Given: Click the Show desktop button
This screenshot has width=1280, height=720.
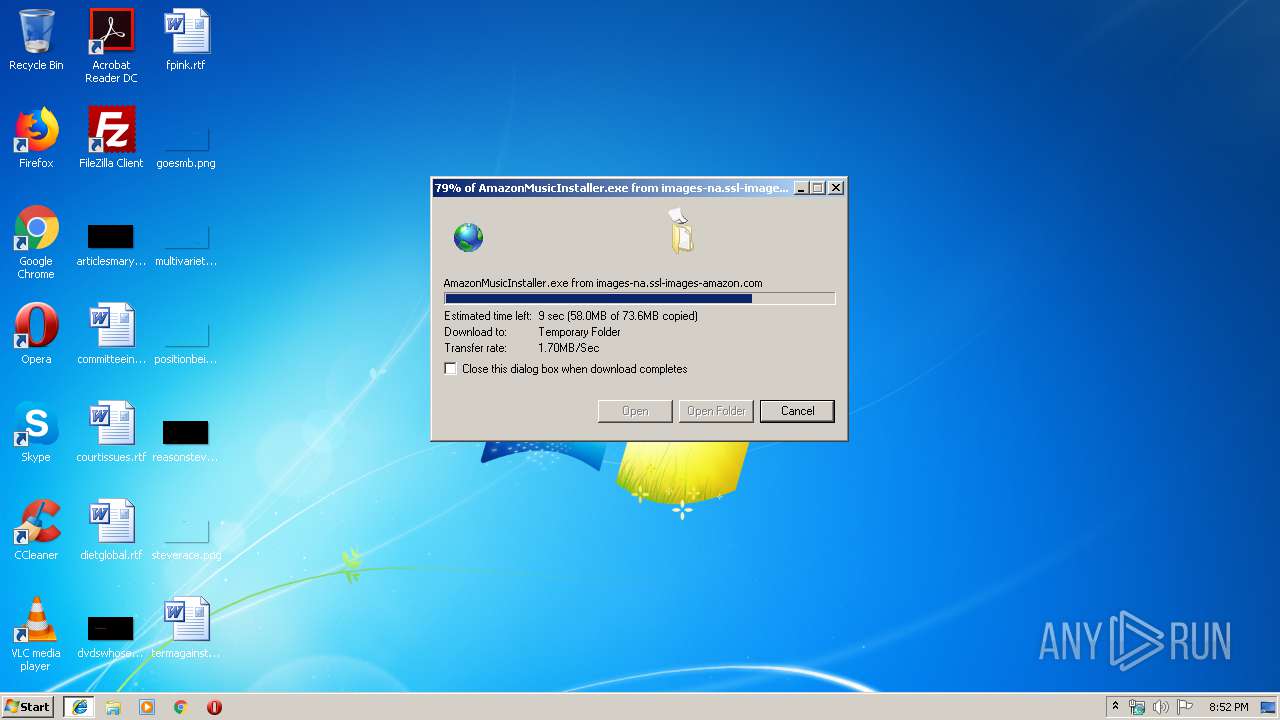Looking at the screenshot, I should (1269, 707).
